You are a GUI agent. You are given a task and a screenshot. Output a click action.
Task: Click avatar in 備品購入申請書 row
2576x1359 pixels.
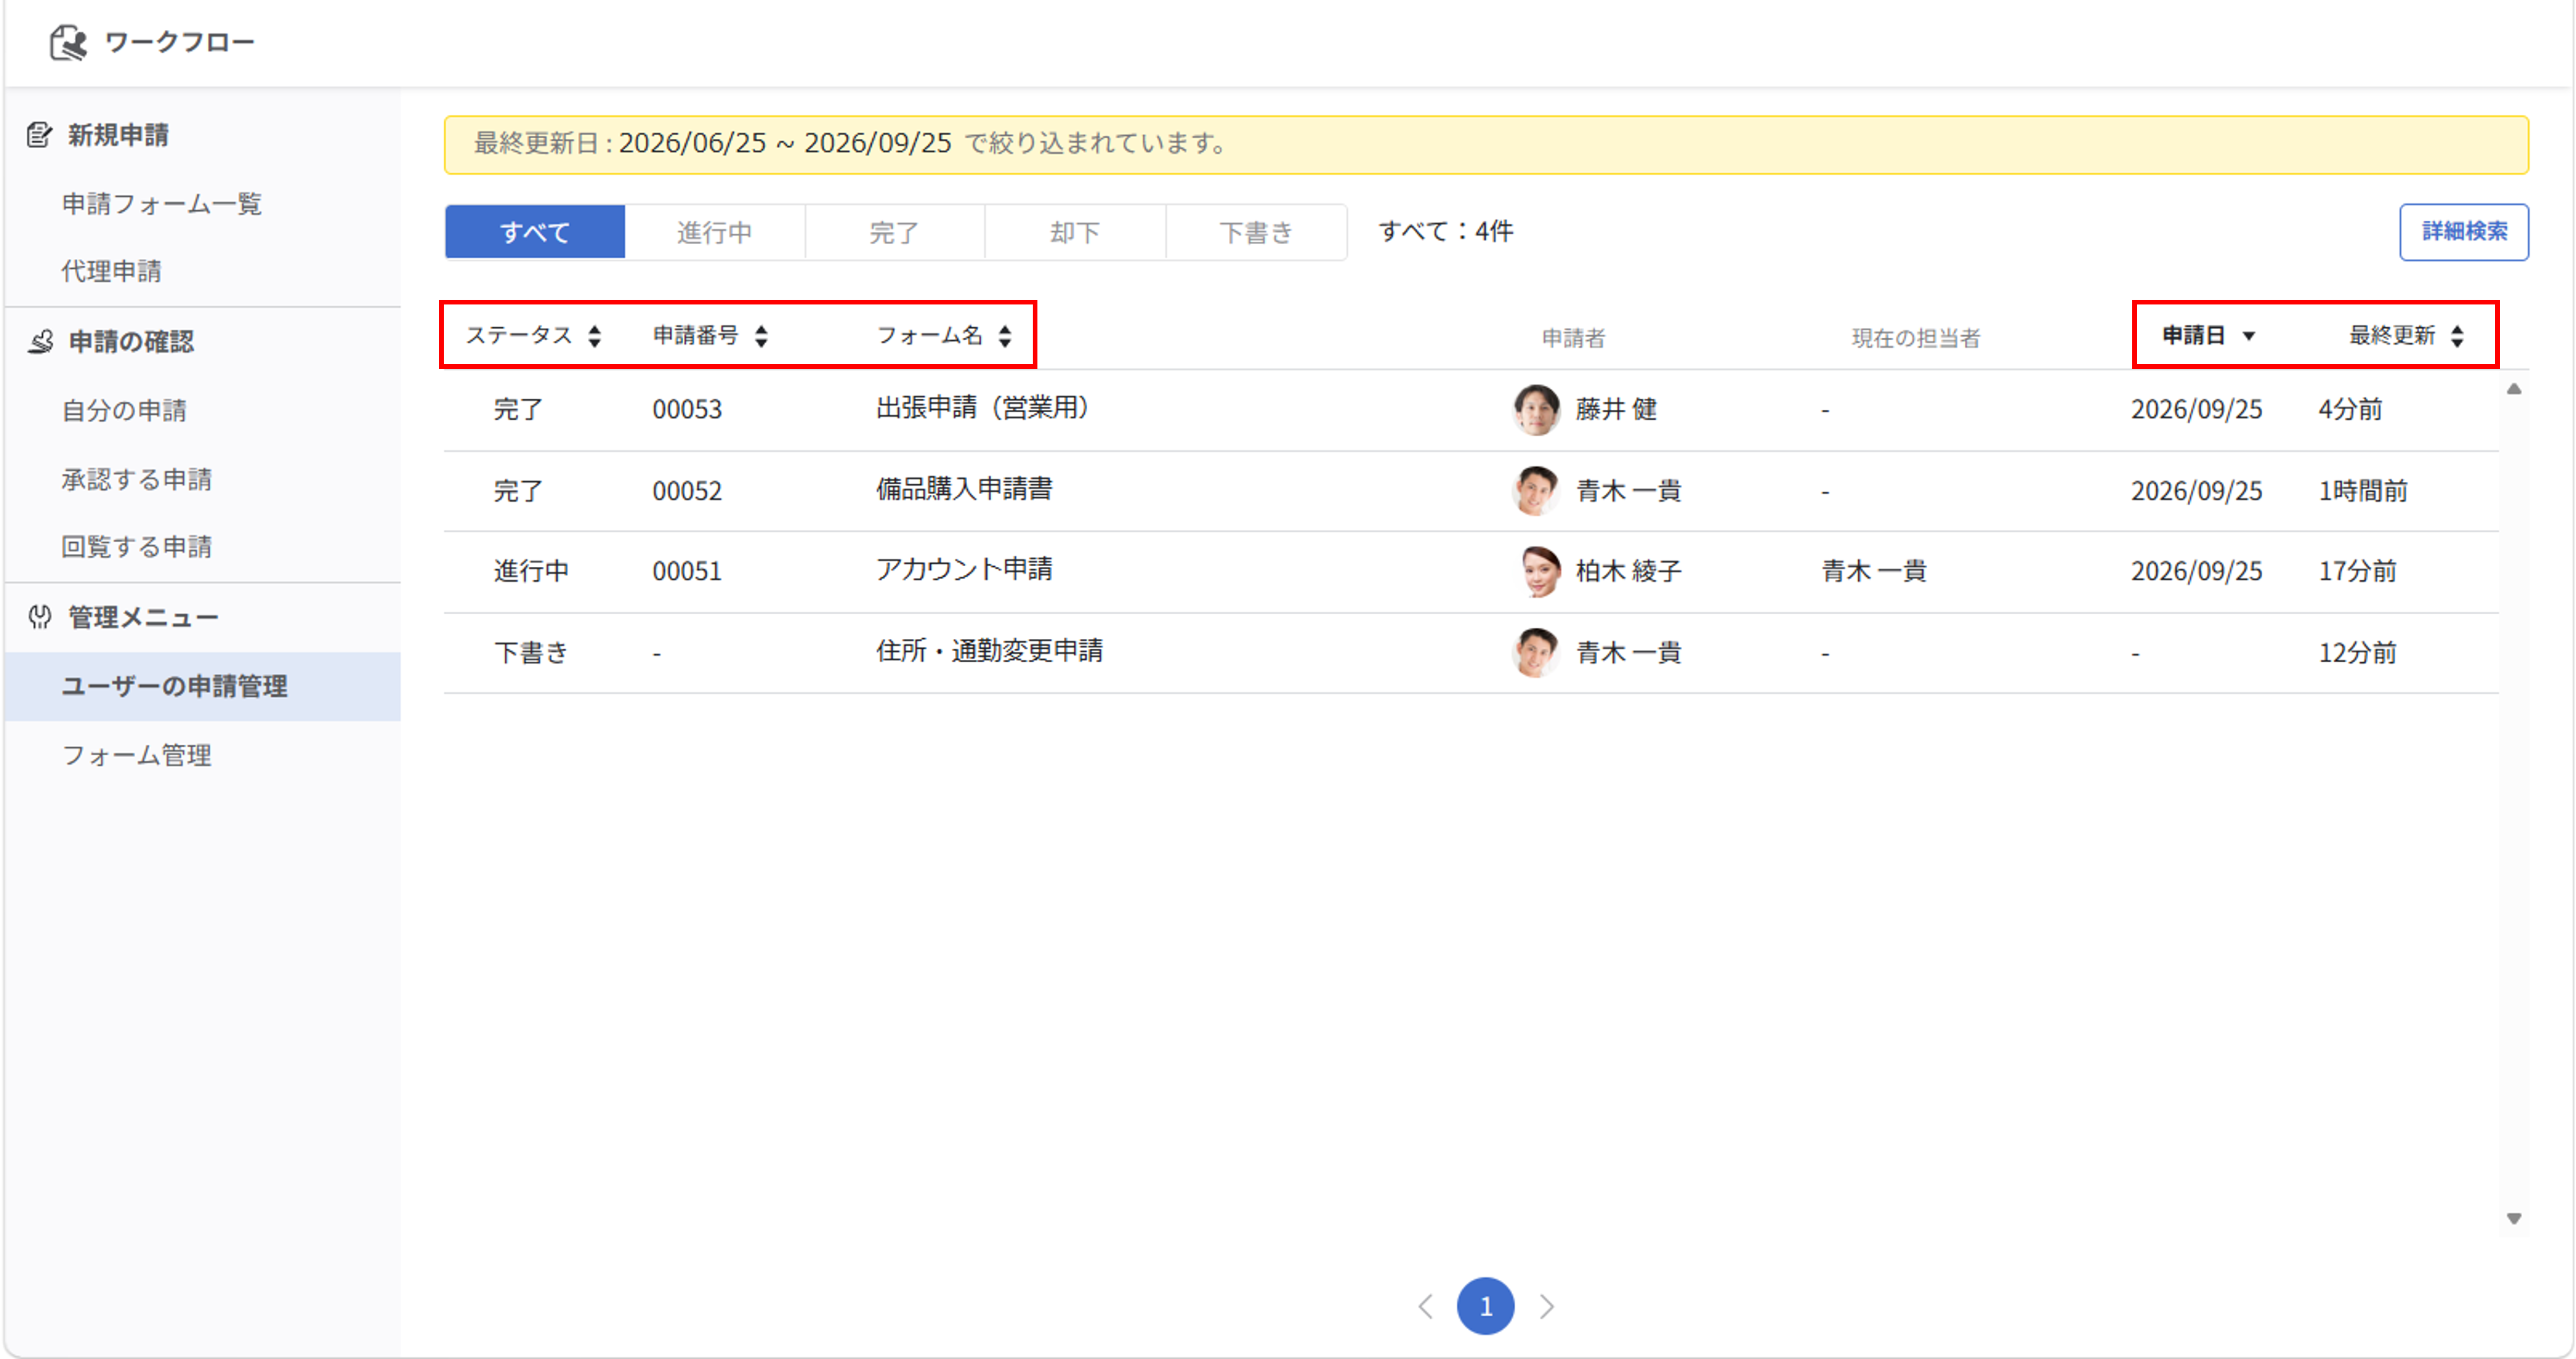coord(1536,490)
